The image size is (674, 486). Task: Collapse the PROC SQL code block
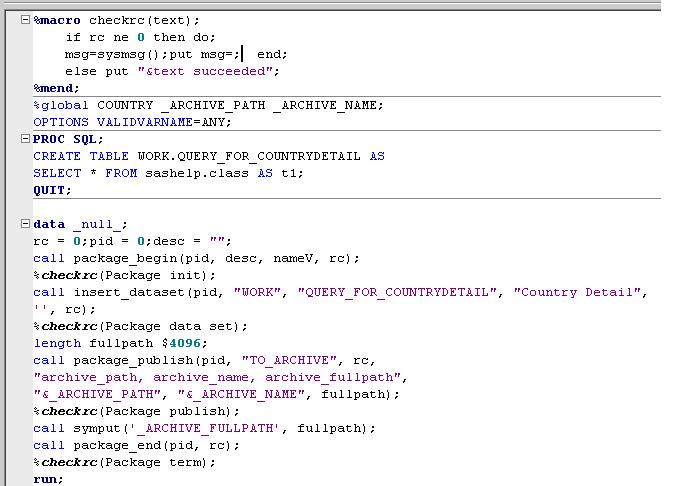pos(25,139)
